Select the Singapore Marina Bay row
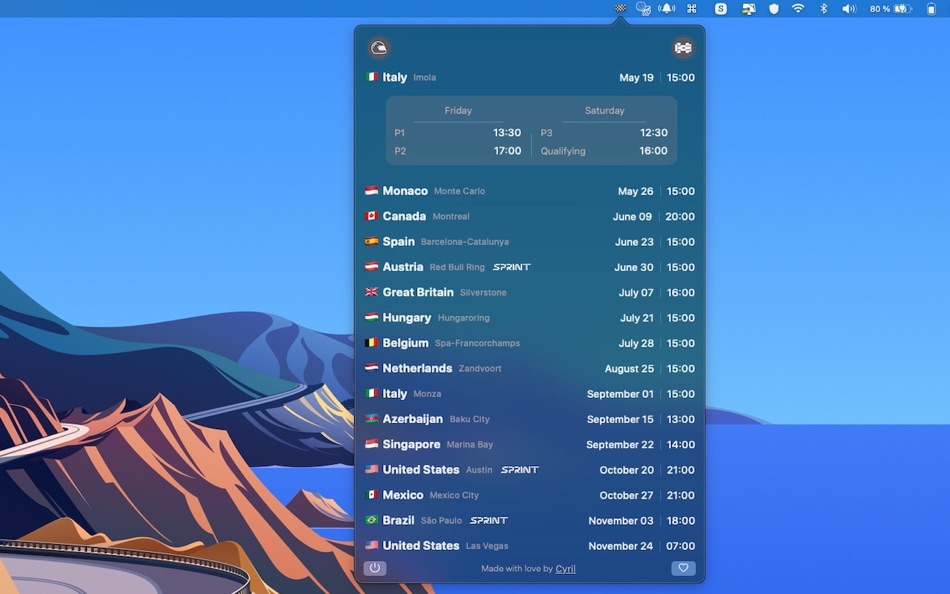 530,444
